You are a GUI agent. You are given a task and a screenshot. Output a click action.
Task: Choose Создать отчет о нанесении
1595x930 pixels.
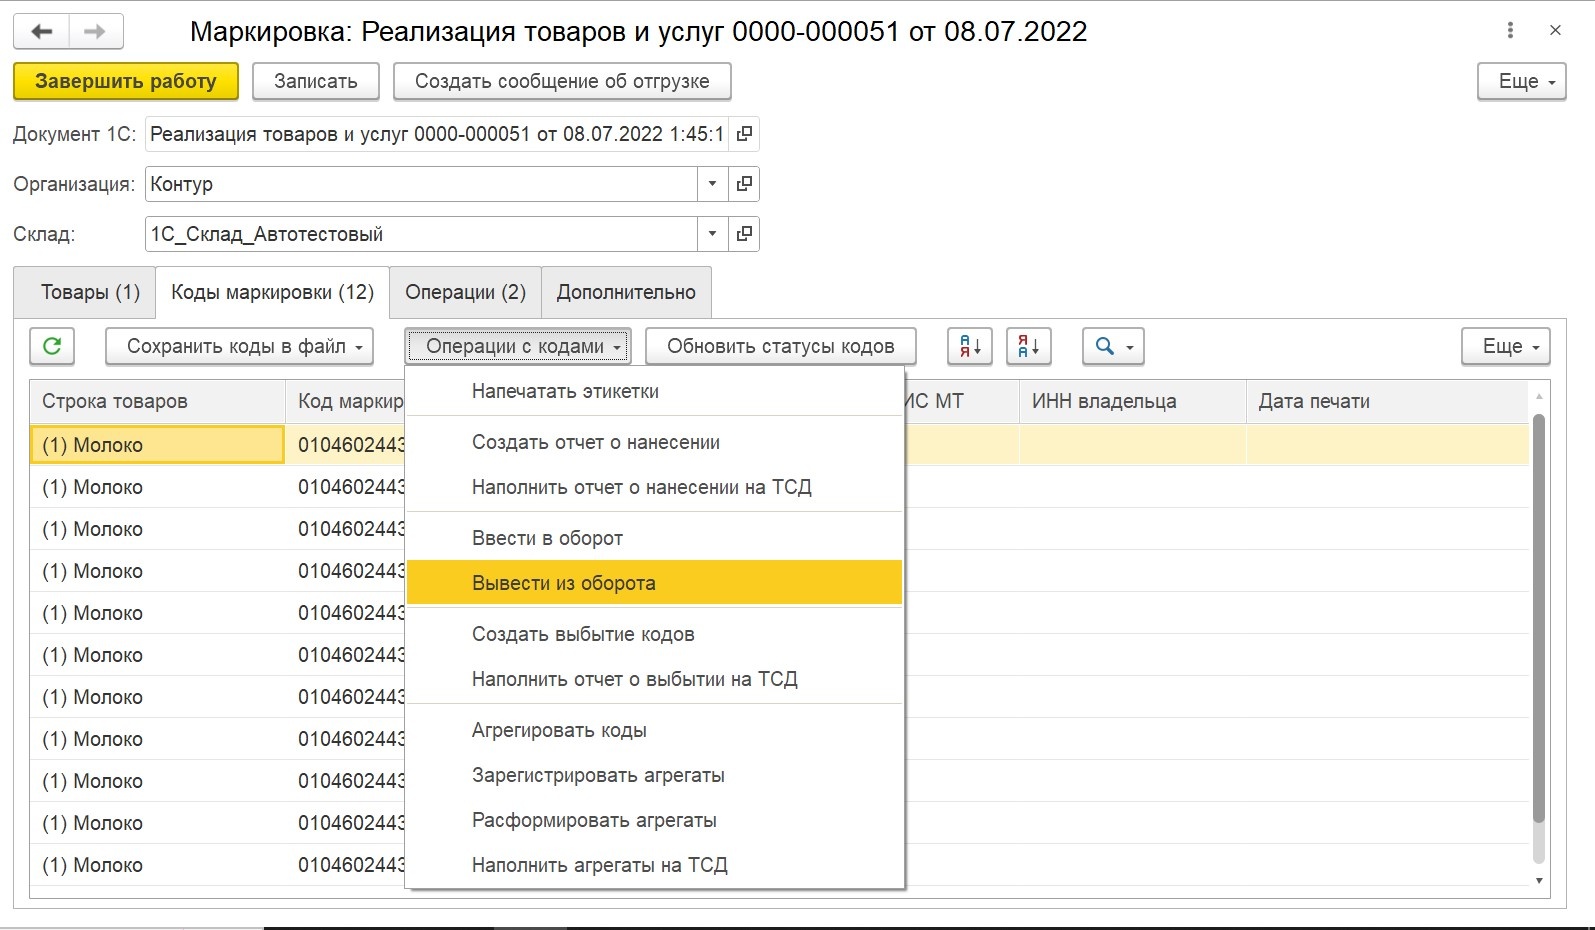click(x=655, y=442)
